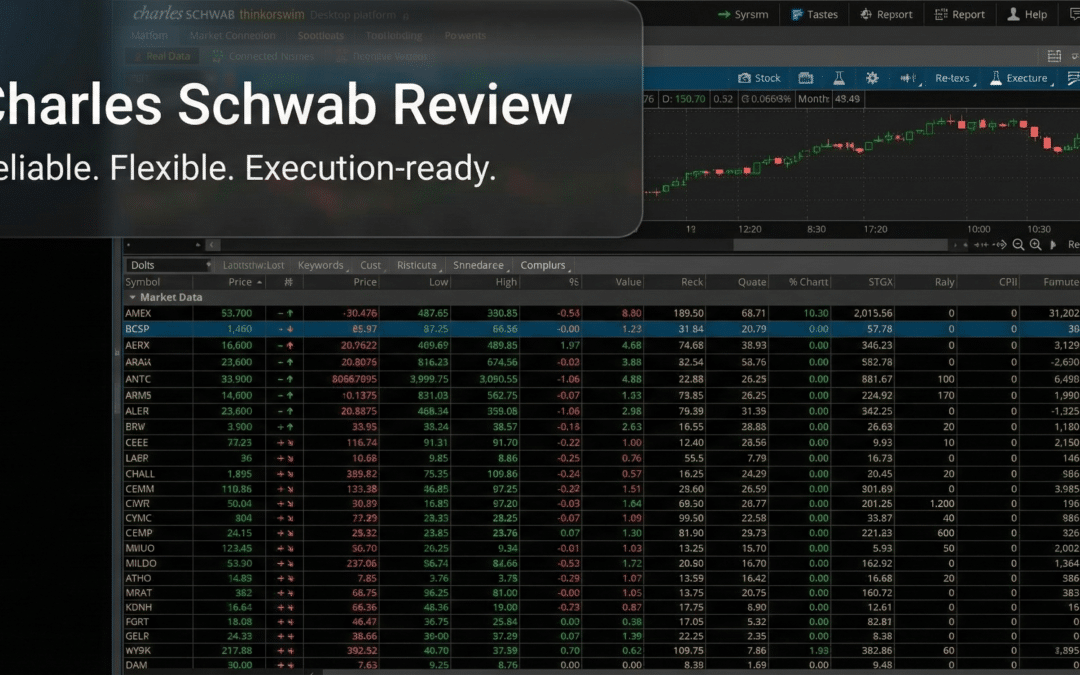Open chart settings gear icon
This screenshot has height=675, width=1080.
point(872,78)
